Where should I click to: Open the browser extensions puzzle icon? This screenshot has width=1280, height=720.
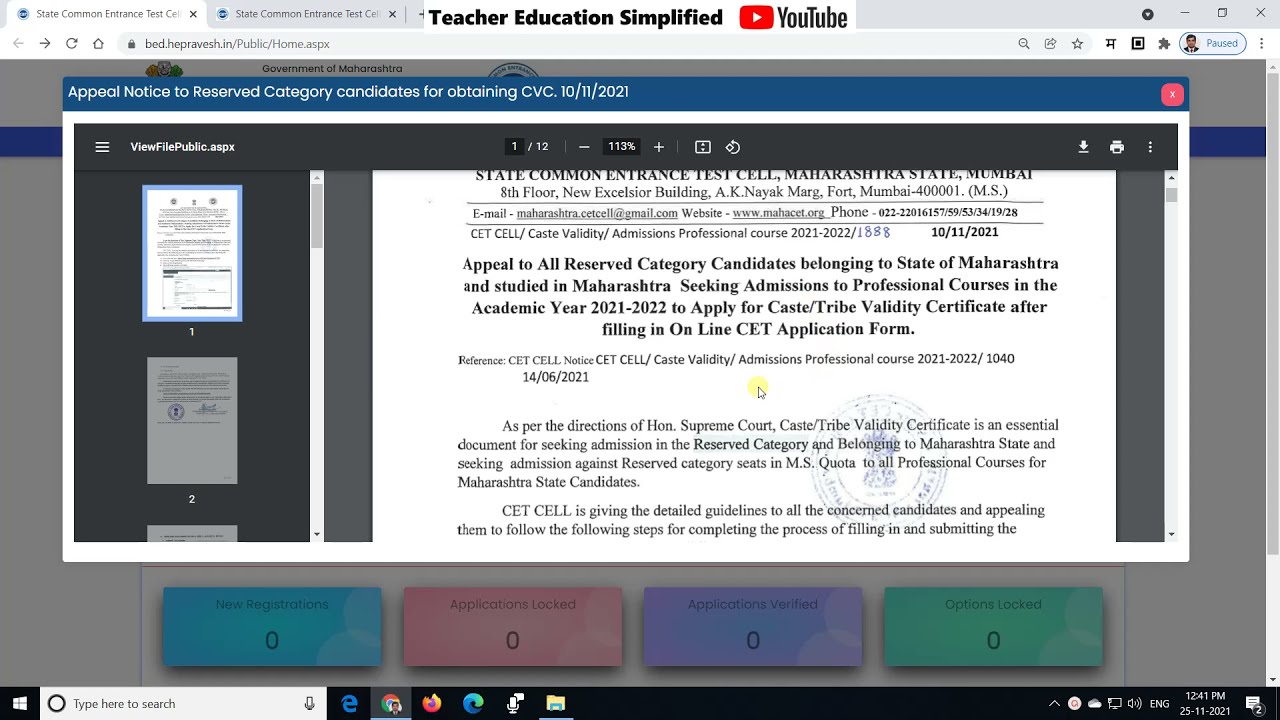[1164, 44]
